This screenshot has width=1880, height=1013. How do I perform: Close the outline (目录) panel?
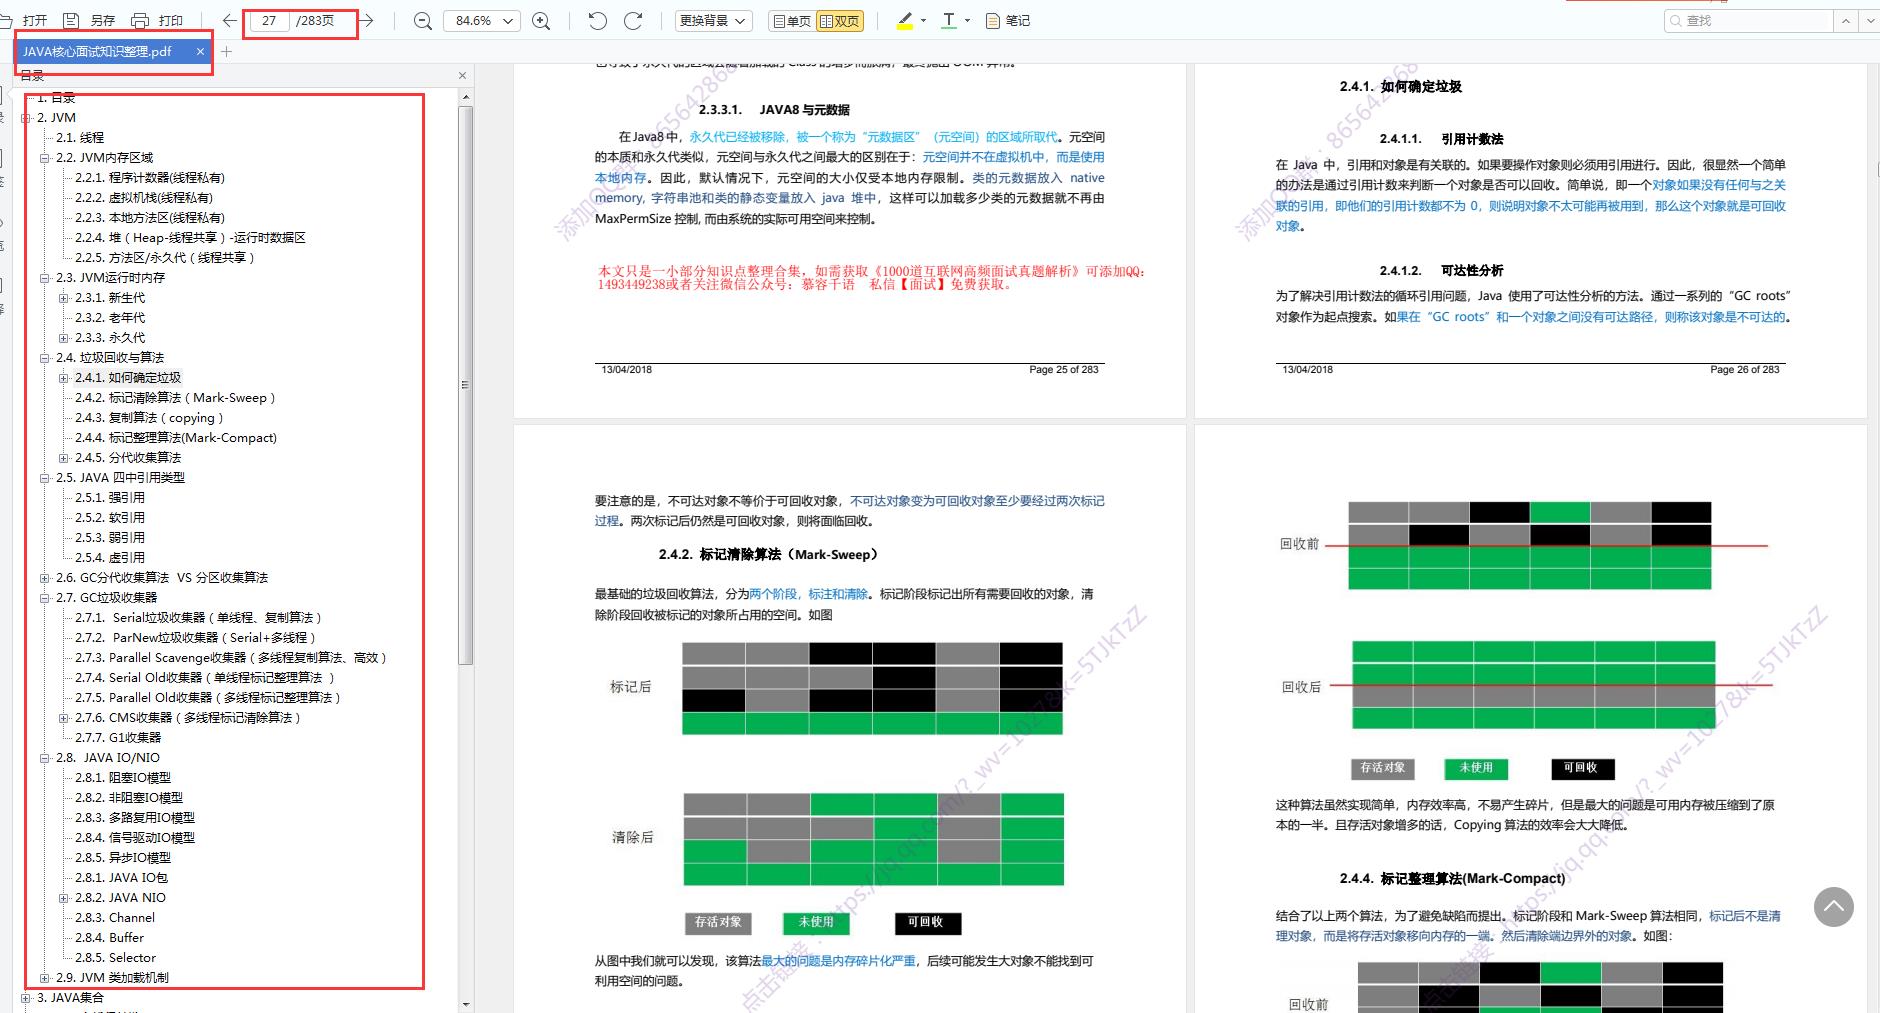462,75
